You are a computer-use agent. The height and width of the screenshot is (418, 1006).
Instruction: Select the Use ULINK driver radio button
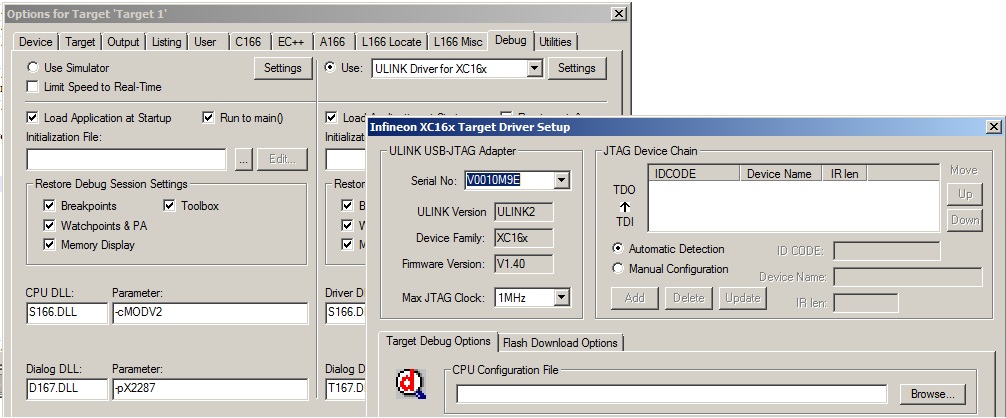pos(330,67)
